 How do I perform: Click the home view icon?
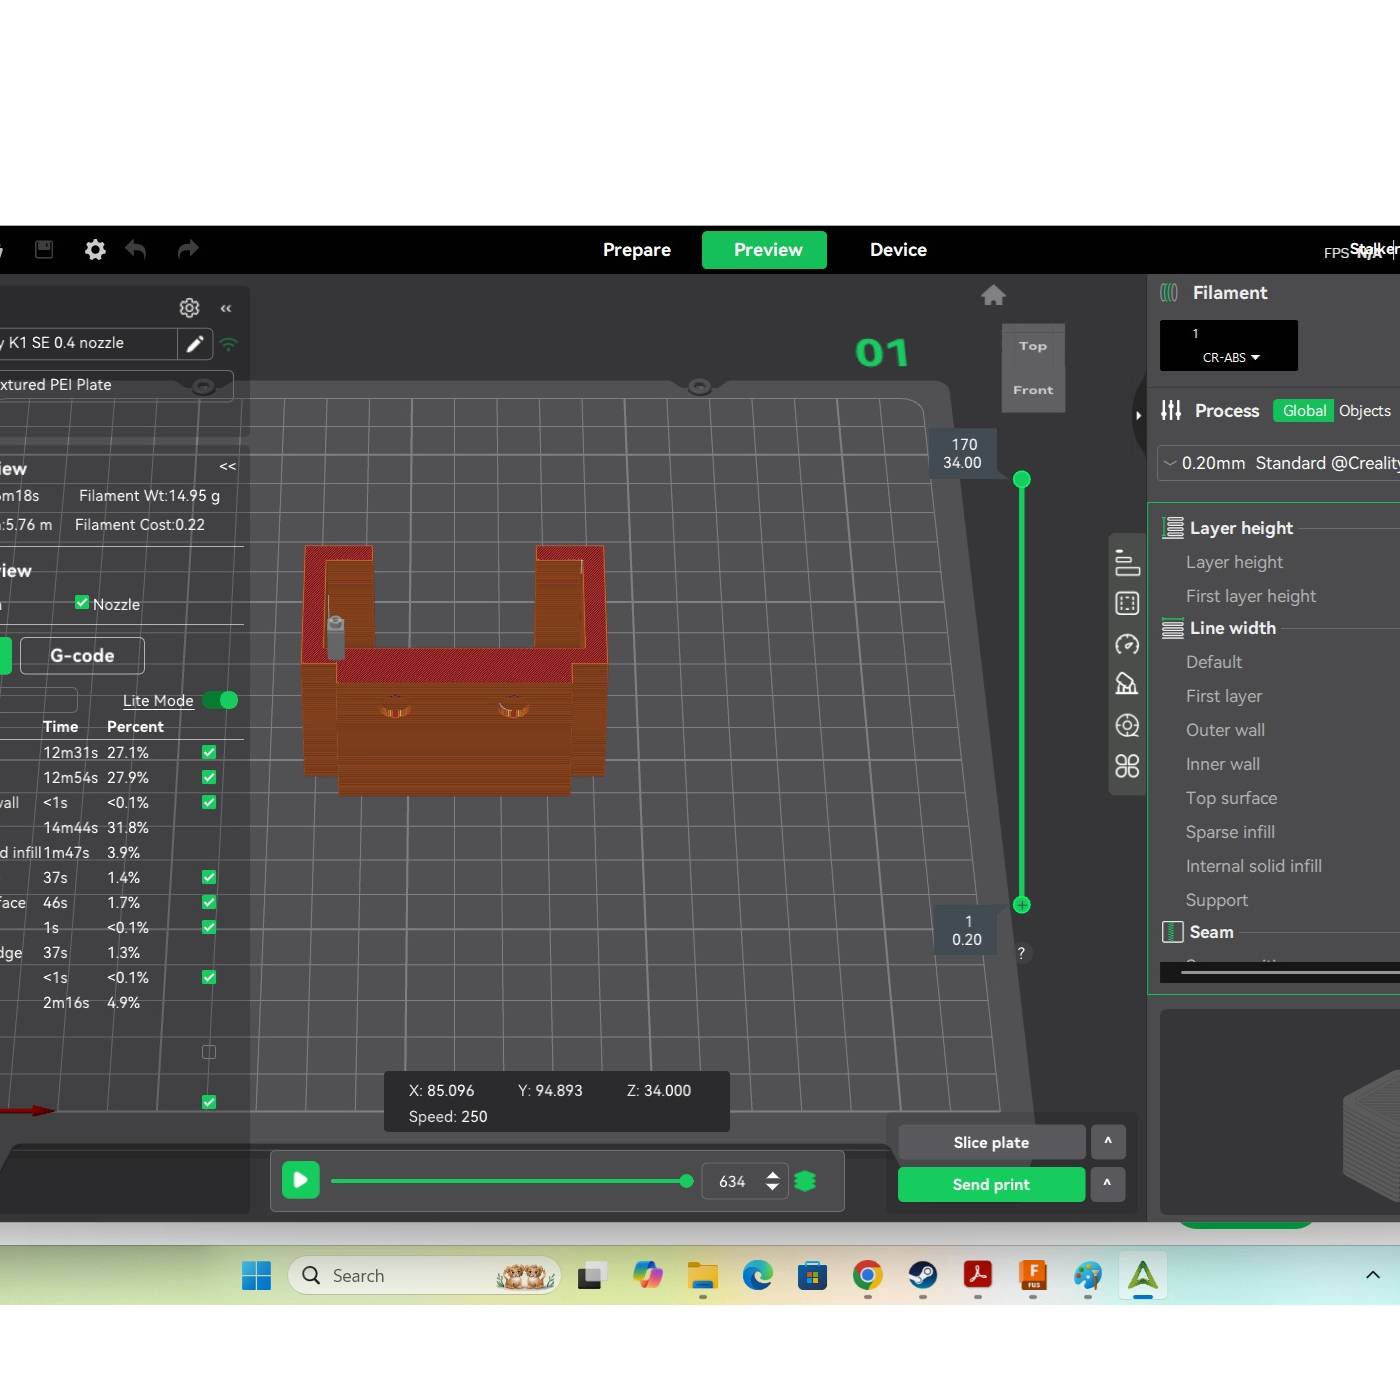click(993, 295)
